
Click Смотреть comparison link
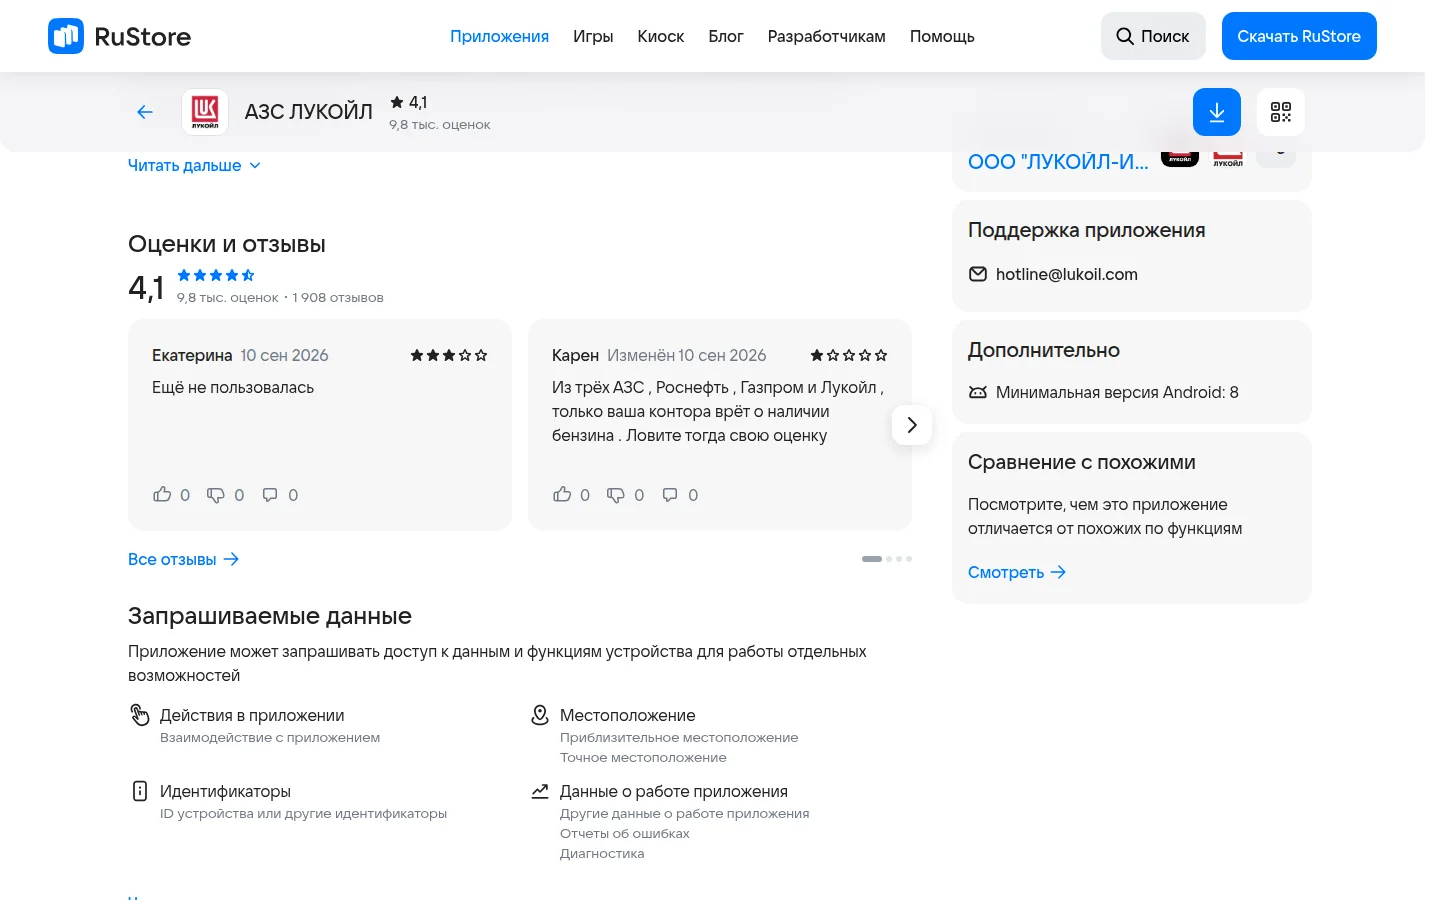pos(1017,572)
